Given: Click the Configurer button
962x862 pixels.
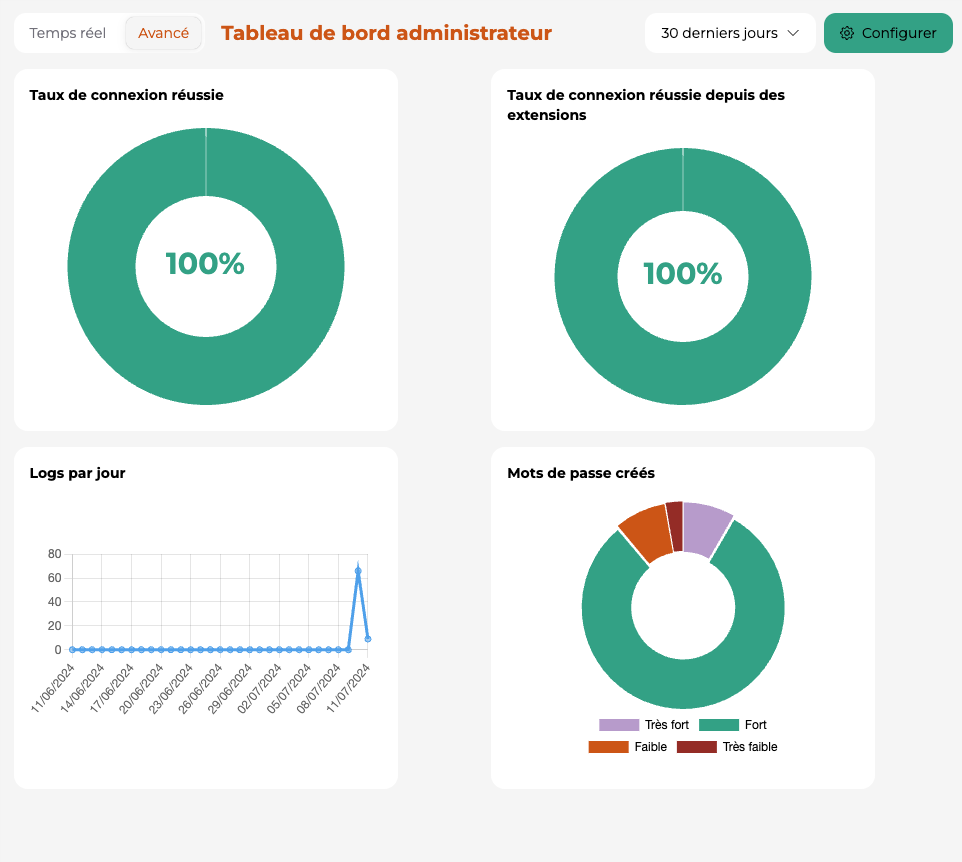Looking at the screenshot, I should (x=888, y=33).
